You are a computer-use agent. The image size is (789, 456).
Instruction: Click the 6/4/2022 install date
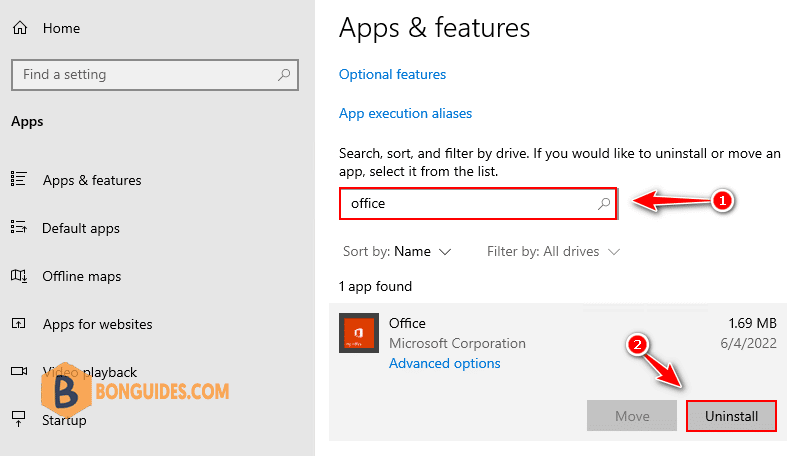coord(748,343)
